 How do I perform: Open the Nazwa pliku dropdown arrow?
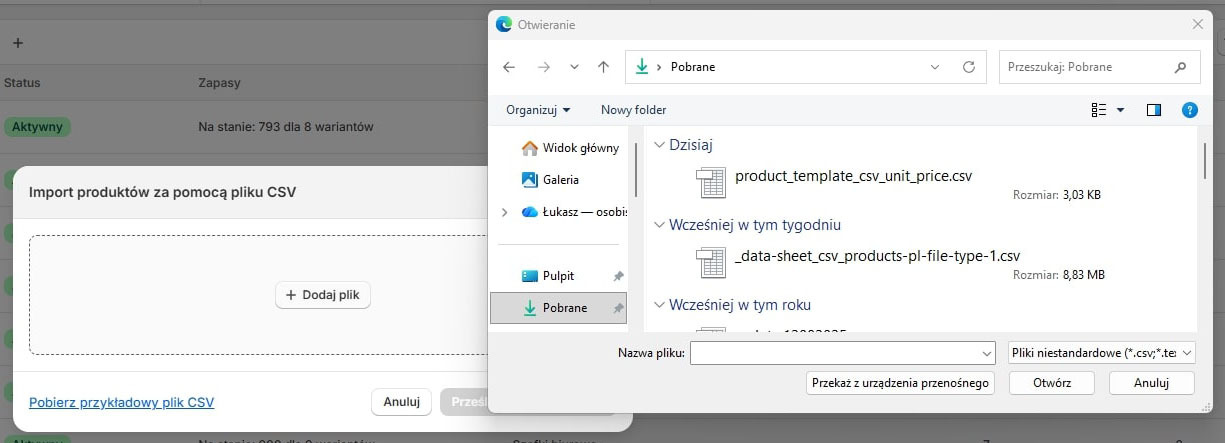[987, 353]
